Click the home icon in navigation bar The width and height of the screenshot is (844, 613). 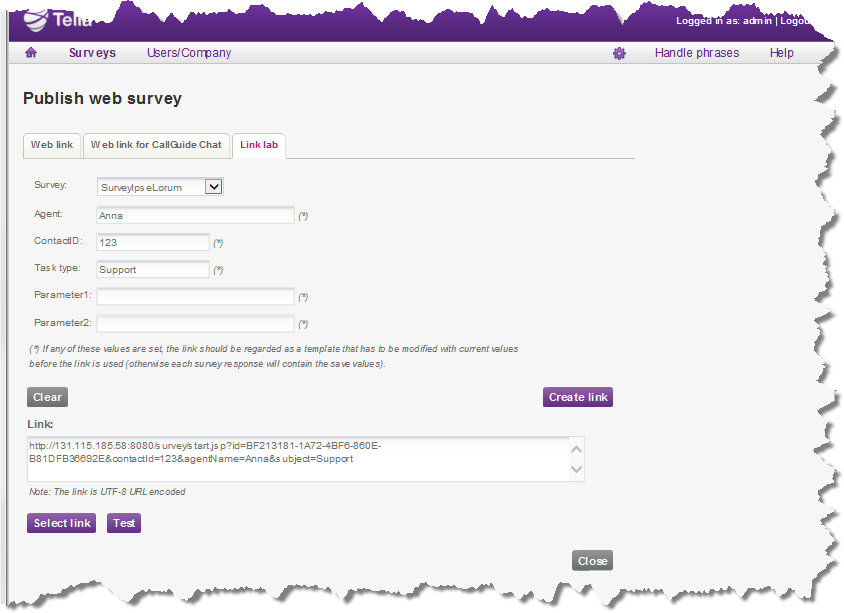tap(31, 53)
